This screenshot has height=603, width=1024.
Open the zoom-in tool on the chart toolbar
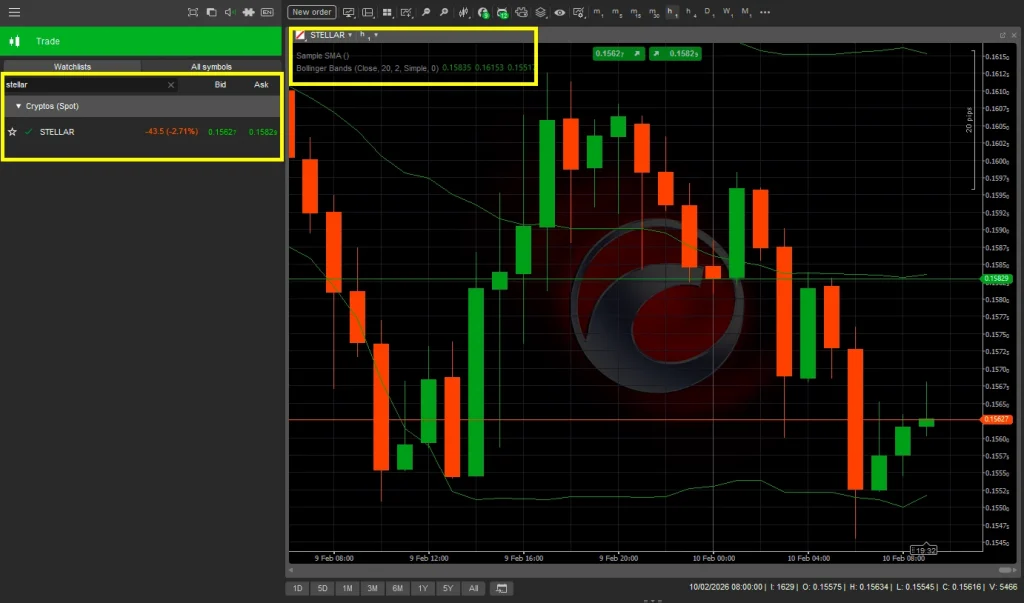coord(444,12)
